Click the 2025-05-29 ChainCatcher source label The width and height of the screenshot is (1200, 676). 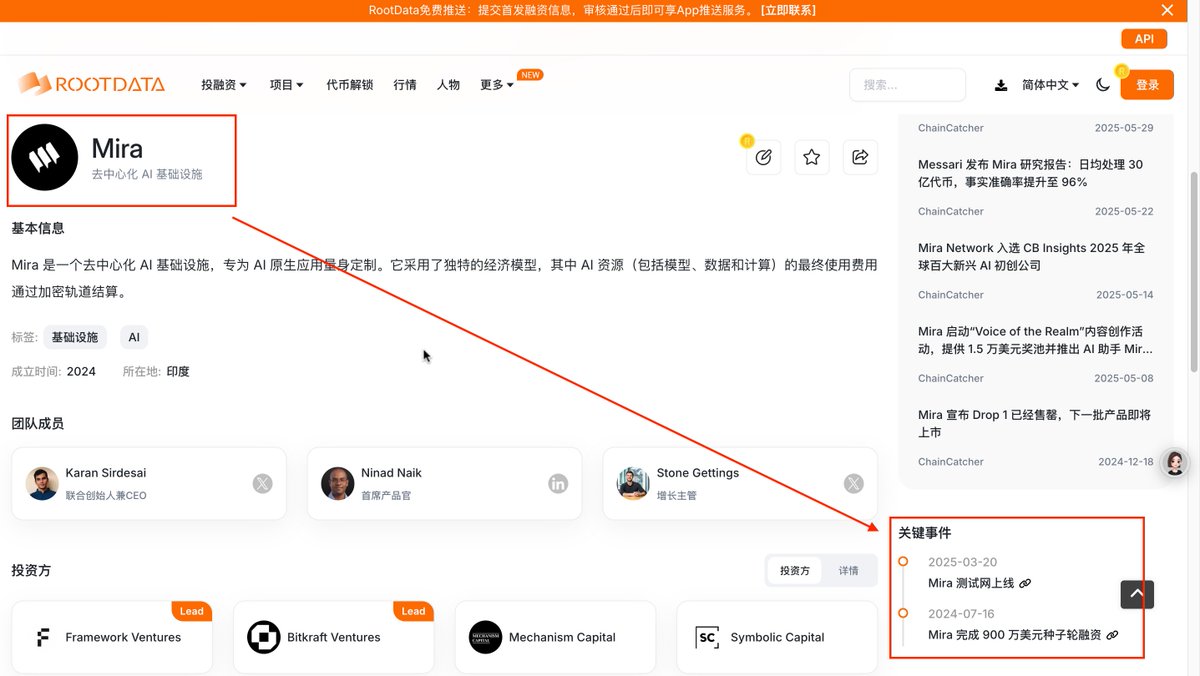pyautogui.click(x=951, y=128)
